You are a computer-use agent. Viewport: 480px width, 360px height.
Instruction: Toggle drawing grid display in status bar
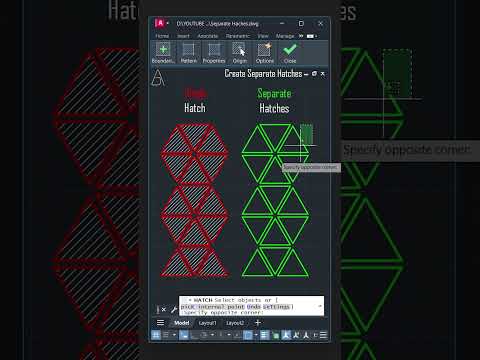pyautogui.click(x=156, y=335)
